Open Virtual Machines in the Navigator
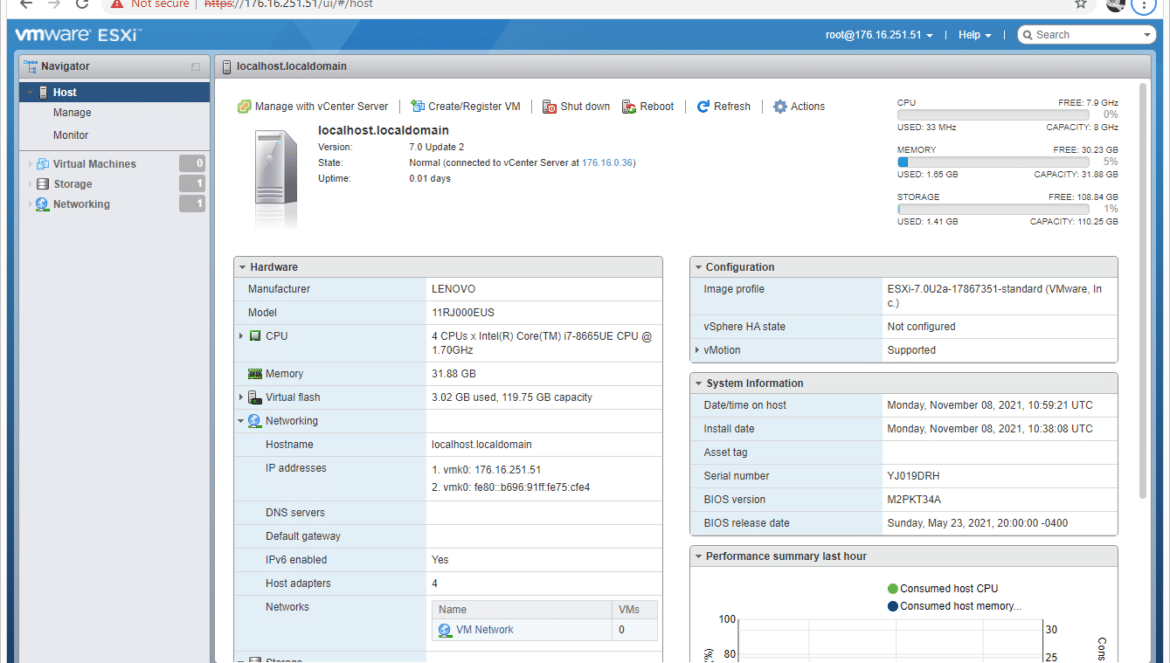The height and width of the screenshot is (663, 1170). 95,164
